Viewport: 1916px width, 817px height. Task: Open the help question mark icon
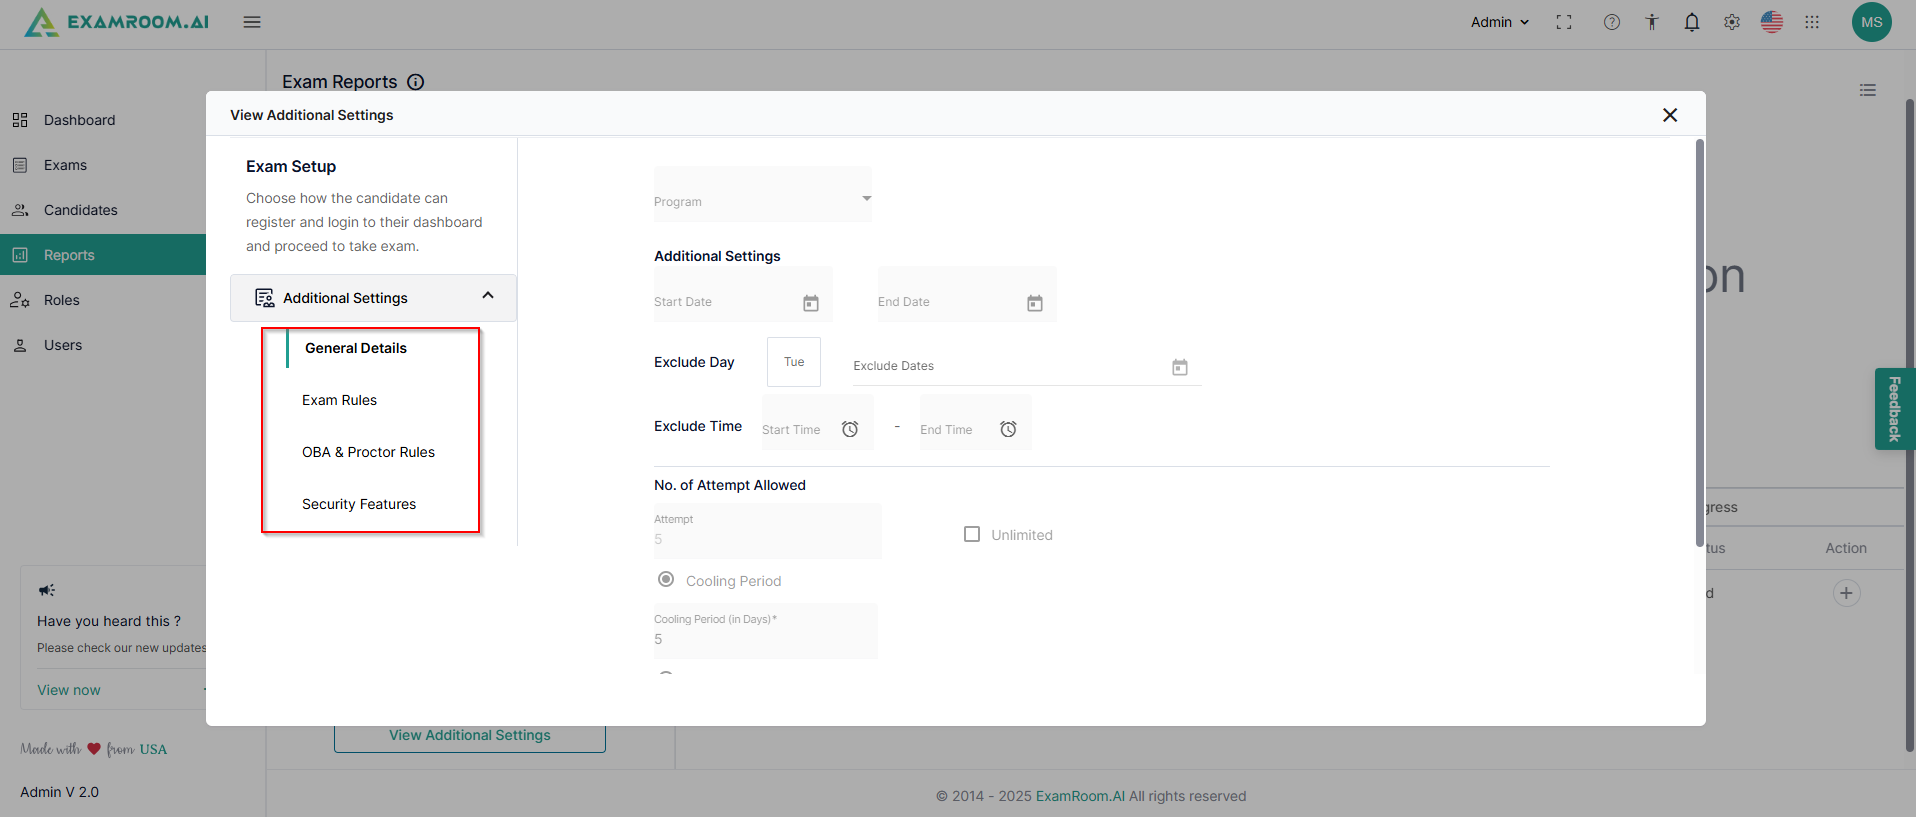coord(1611,22)
